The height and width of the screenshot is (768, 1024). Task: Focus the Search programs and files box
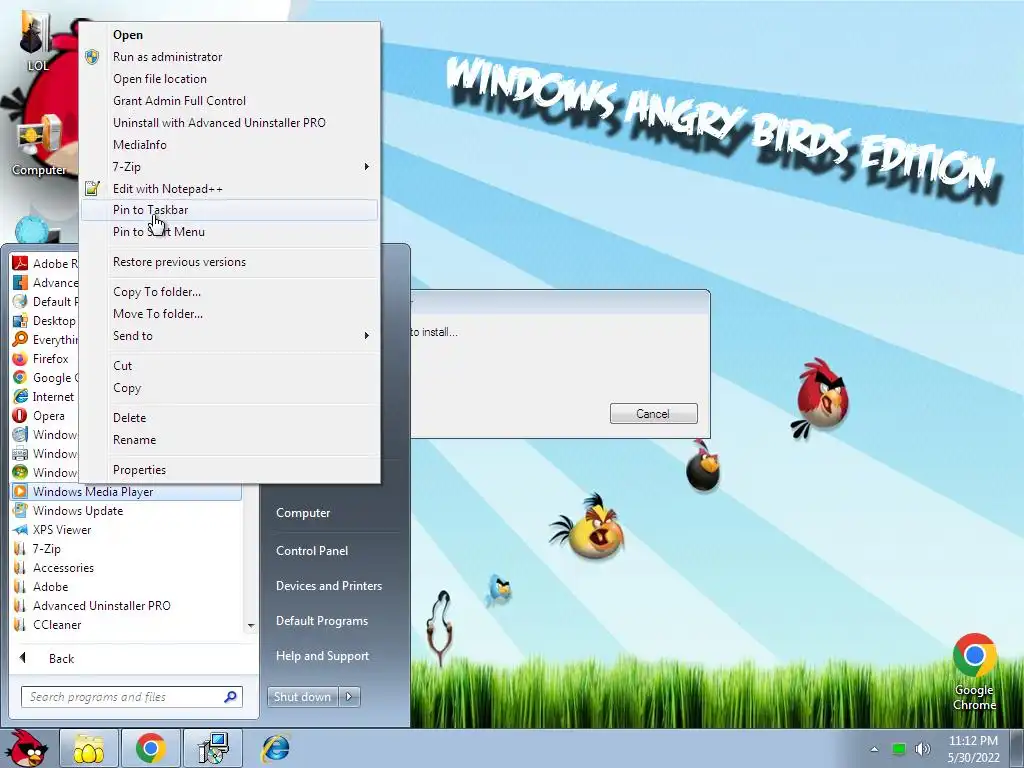[131, 697]
